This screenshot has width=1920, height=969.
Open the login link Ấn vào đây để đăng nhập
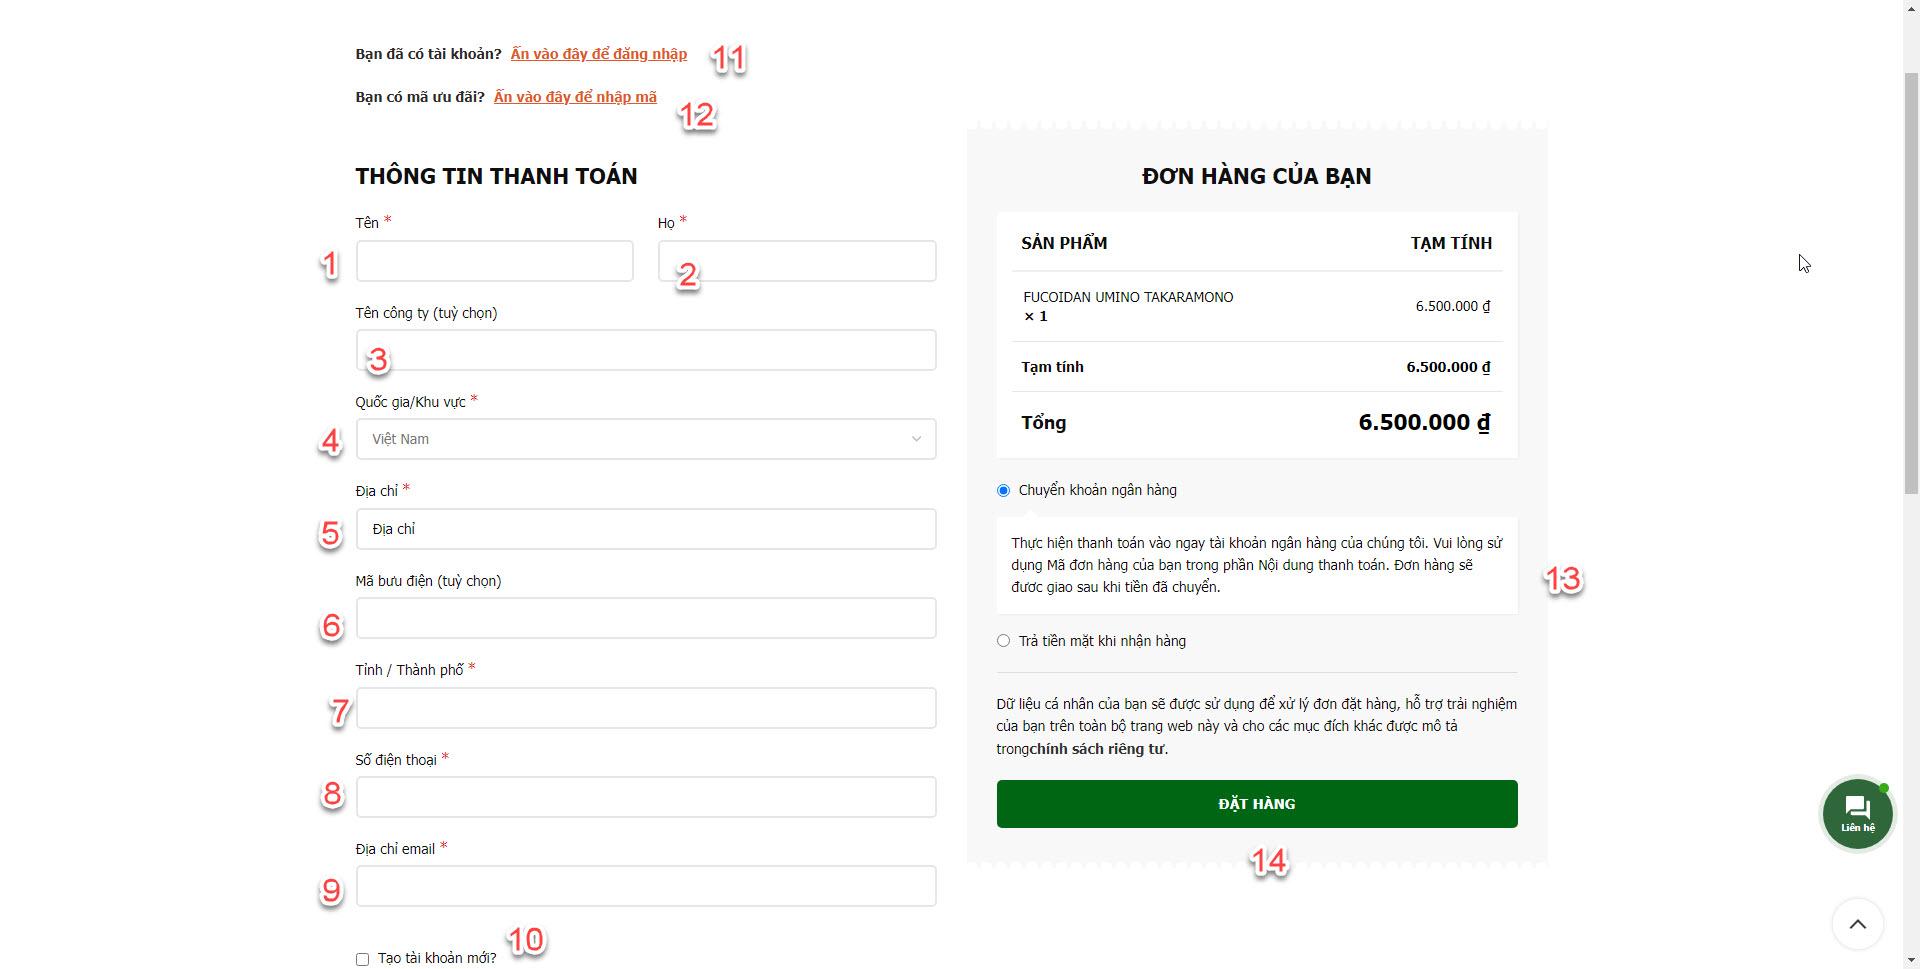point(598,54)
